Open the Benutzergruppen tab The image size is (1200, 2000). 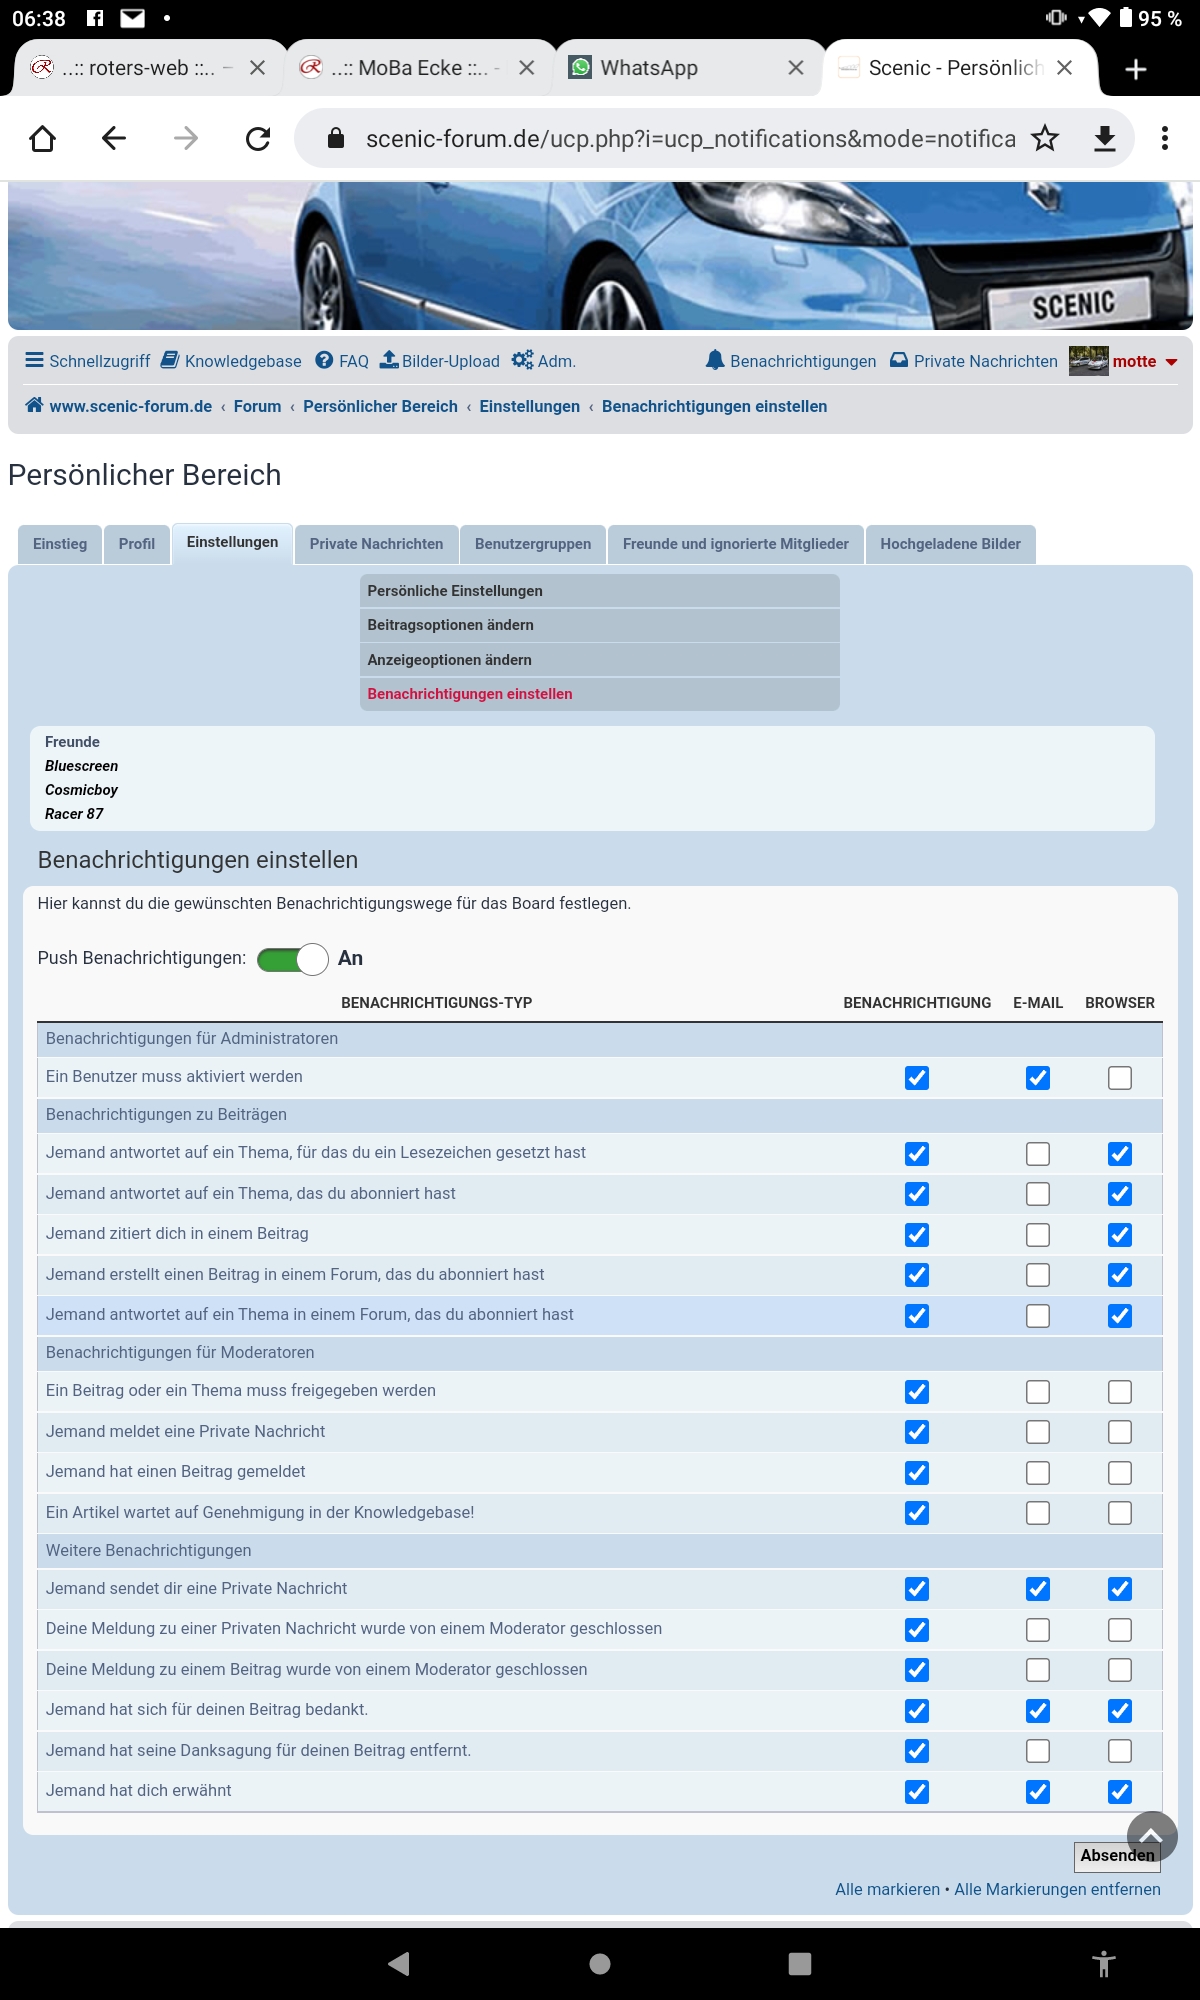point(533,544)
